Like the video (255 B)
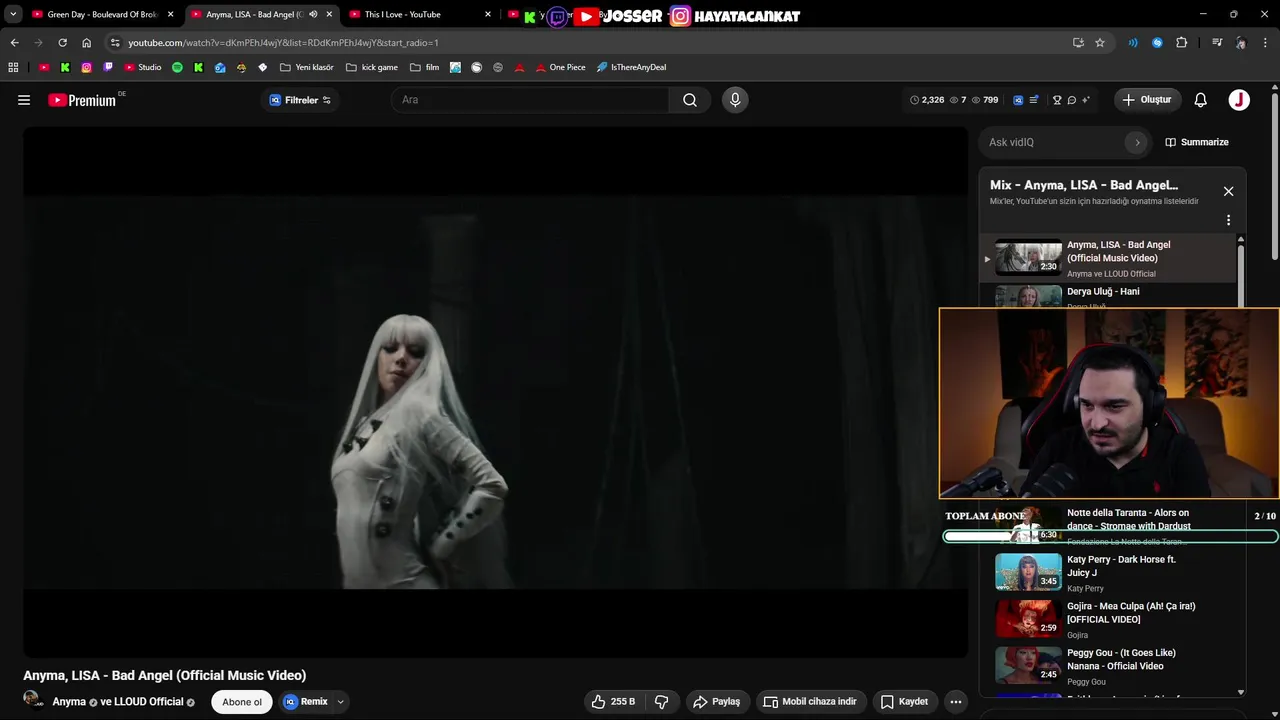This screenshot has height=720, width=1280. point(613,702)
